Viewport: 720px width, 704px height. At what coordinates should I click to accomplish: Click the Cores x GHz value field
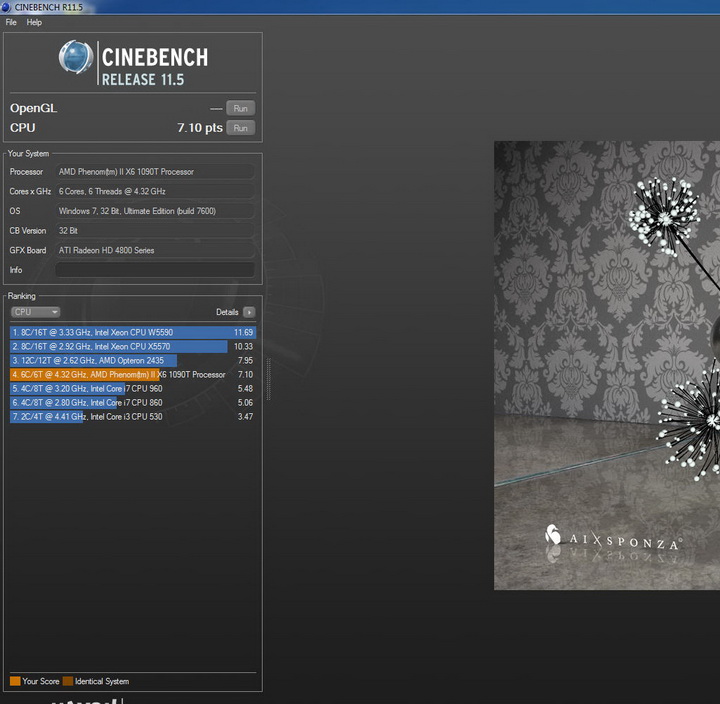[155, 191]
